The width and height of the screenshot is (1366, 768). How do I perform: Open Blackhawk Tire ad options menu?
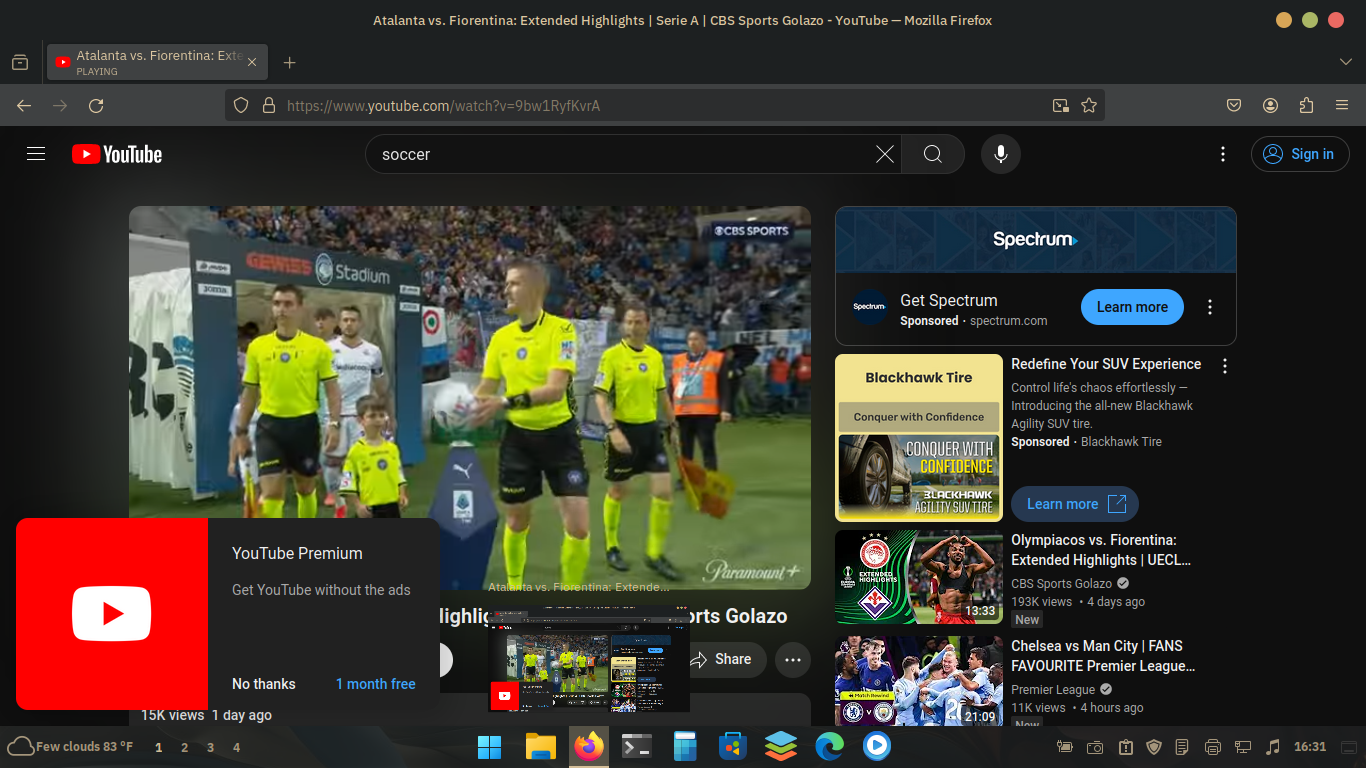click(x=1225, y=366)
